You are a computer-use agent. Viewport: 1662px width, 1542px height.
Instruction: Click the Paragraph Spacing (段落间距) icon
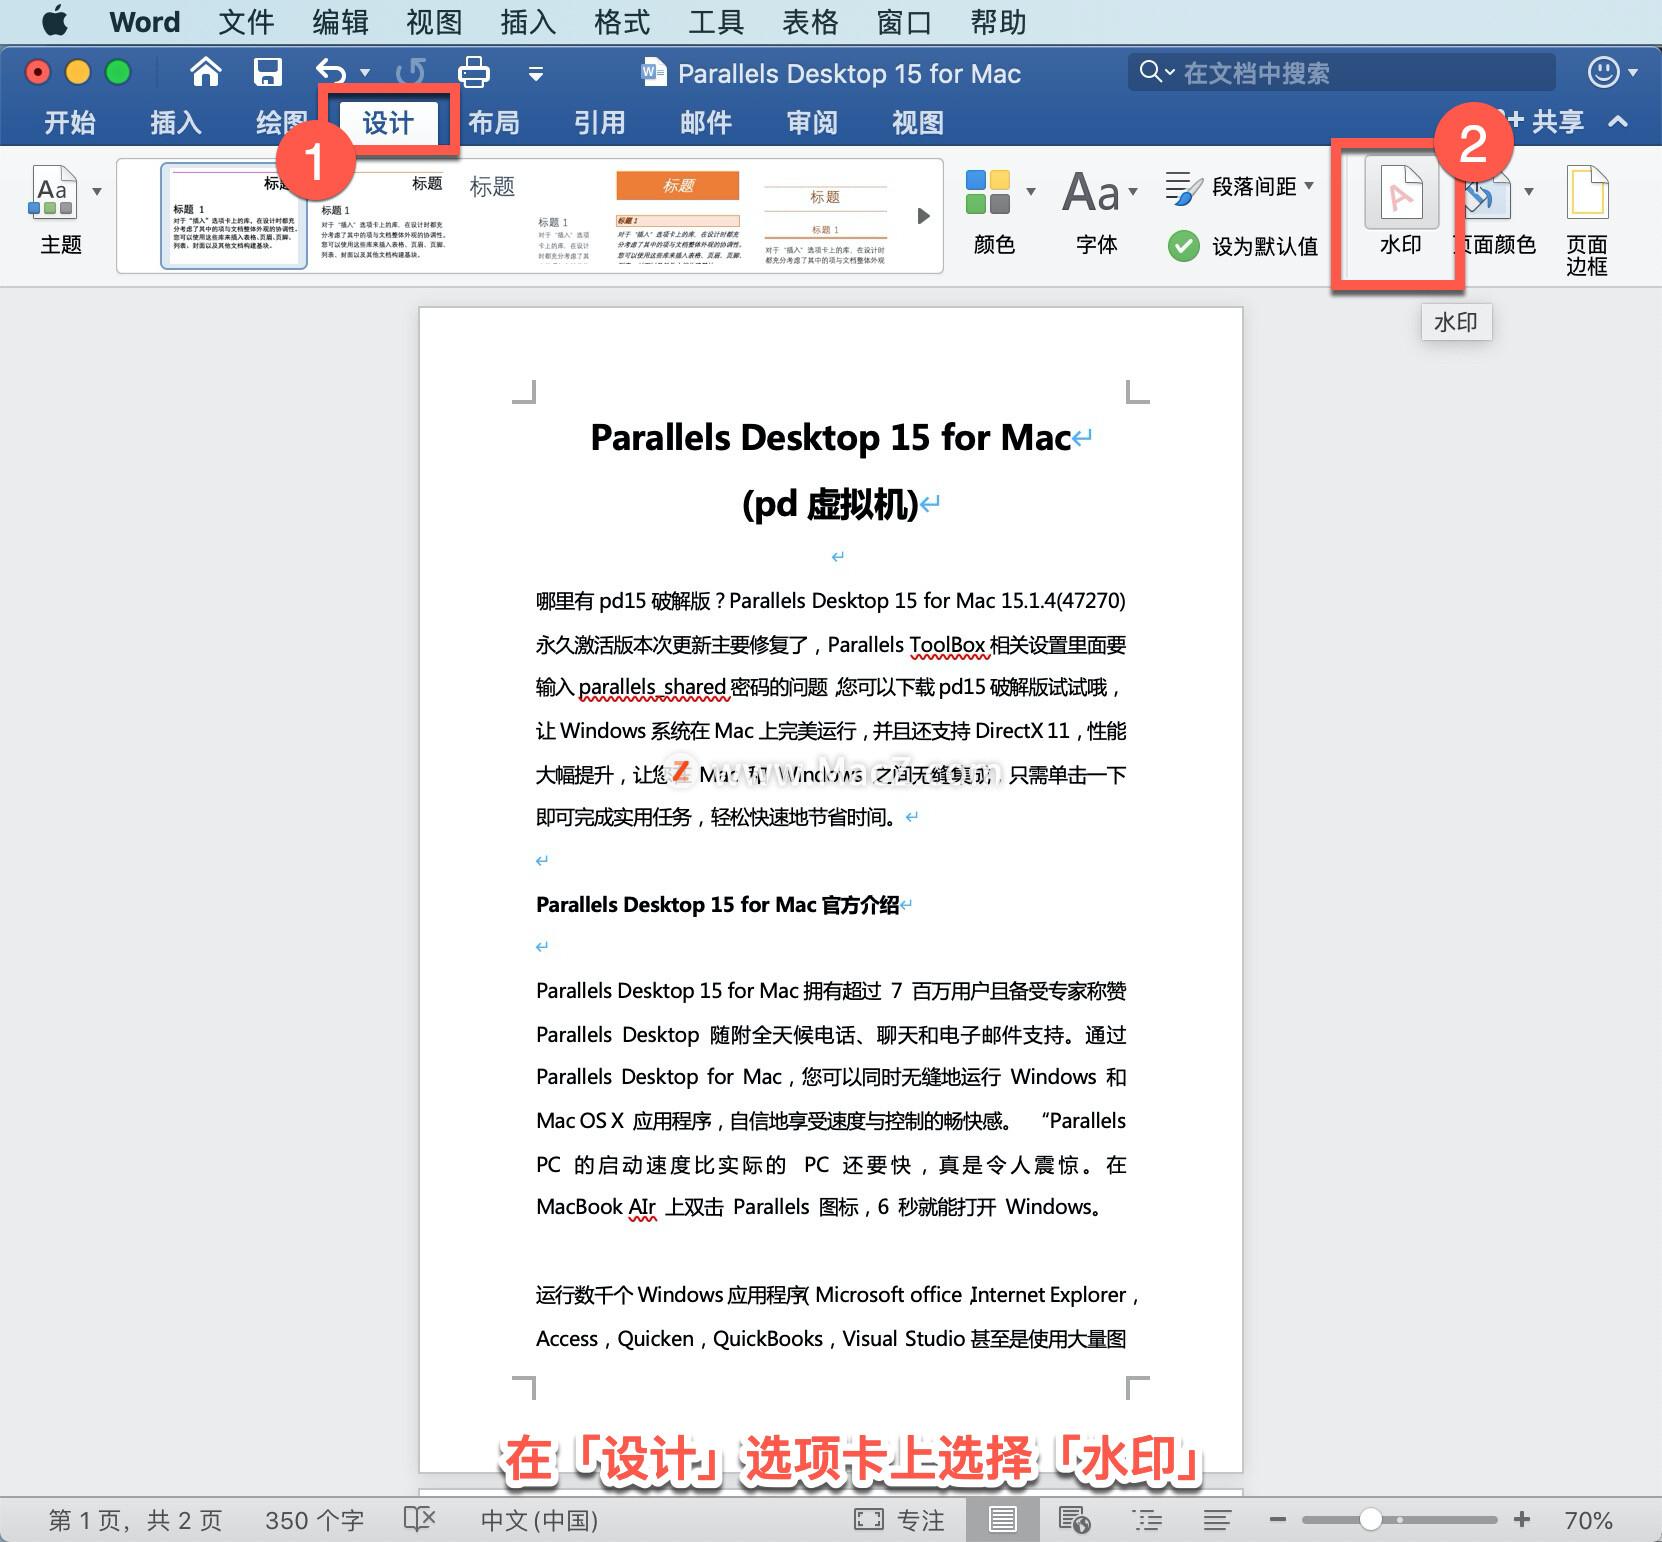click(x=1183, y=186)
